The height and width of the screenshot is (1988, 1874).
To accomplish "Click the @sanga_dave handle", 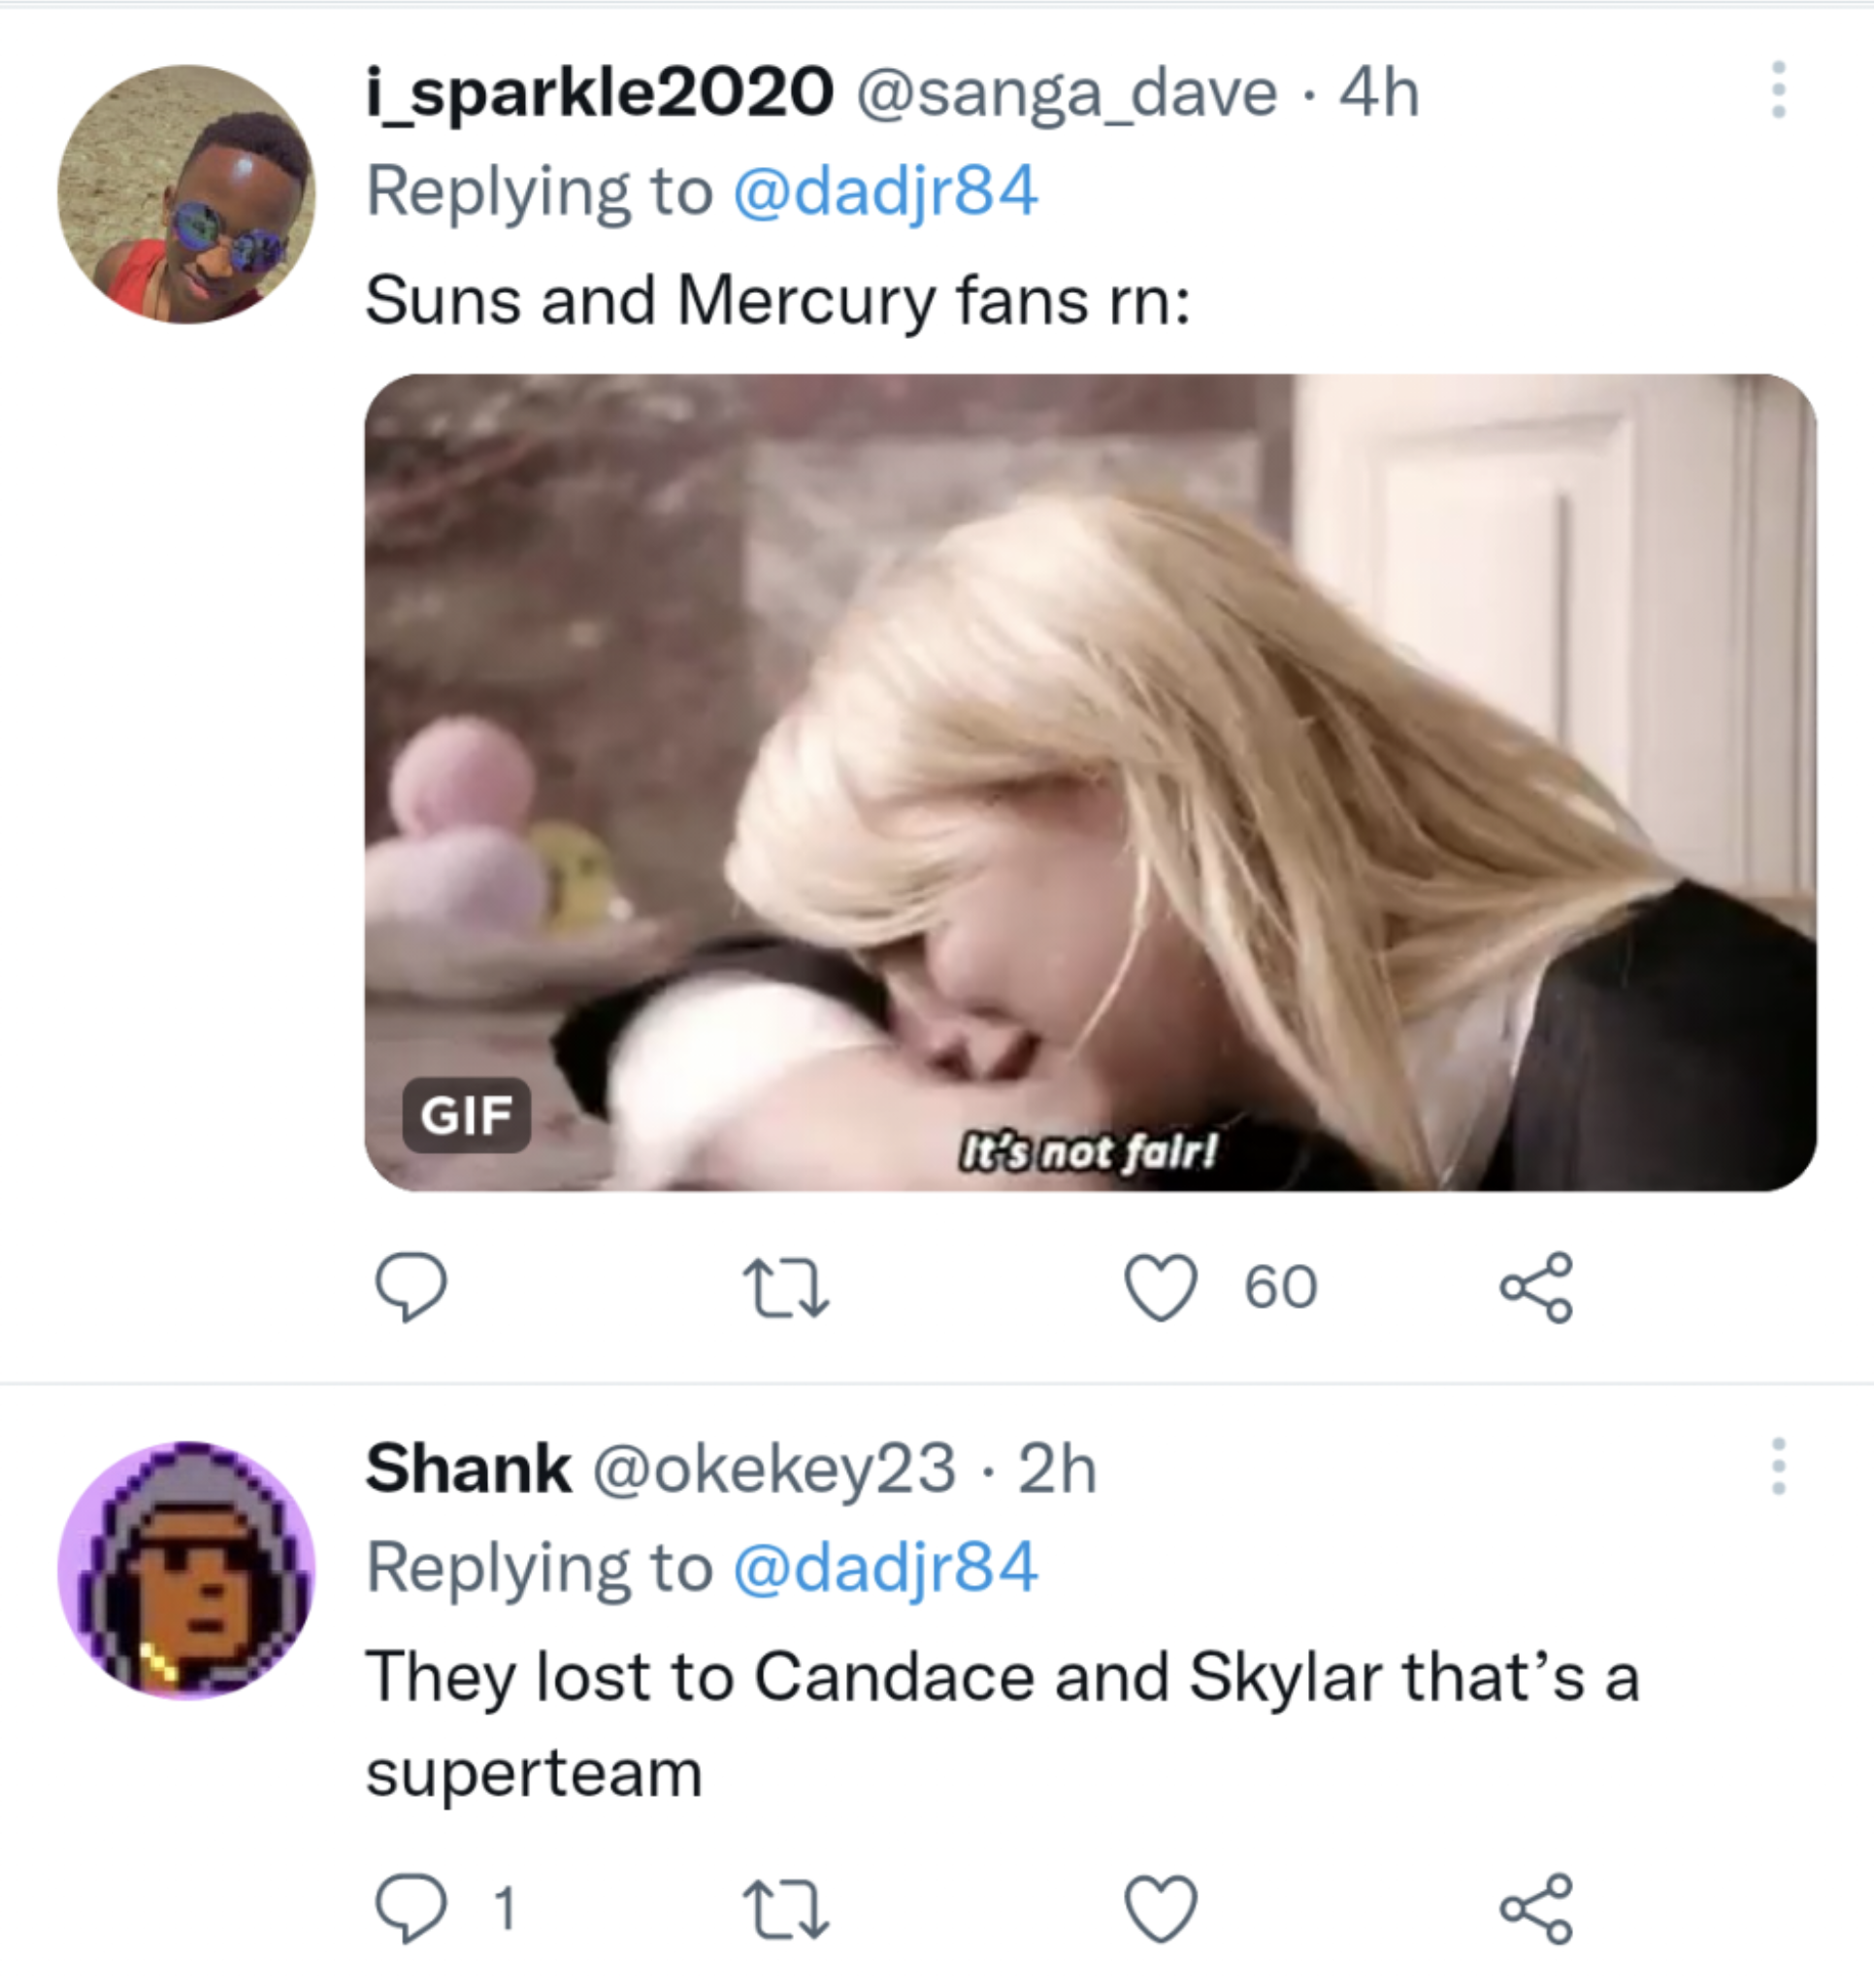I will (x=1066, y=93).
